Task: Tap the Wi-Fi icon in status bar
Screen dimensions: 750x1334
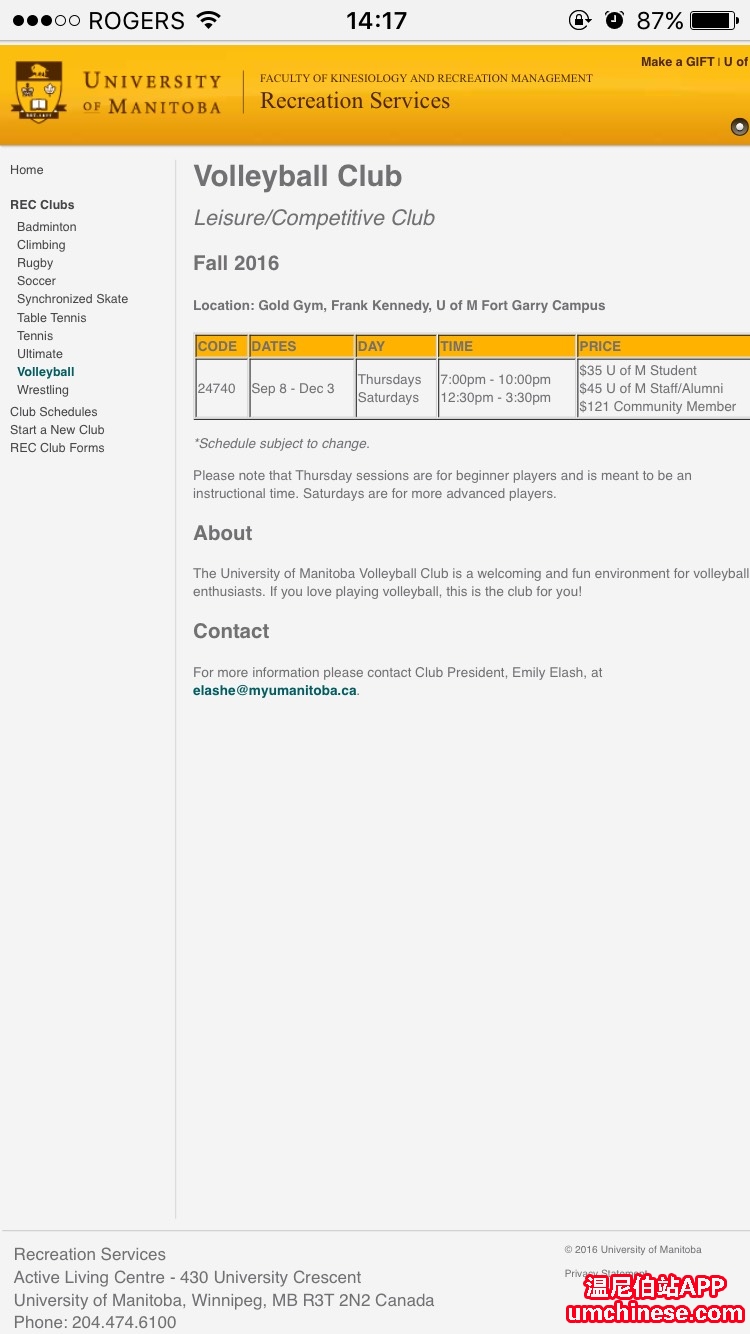Action: pyautogui.click(x=208, y=20)
